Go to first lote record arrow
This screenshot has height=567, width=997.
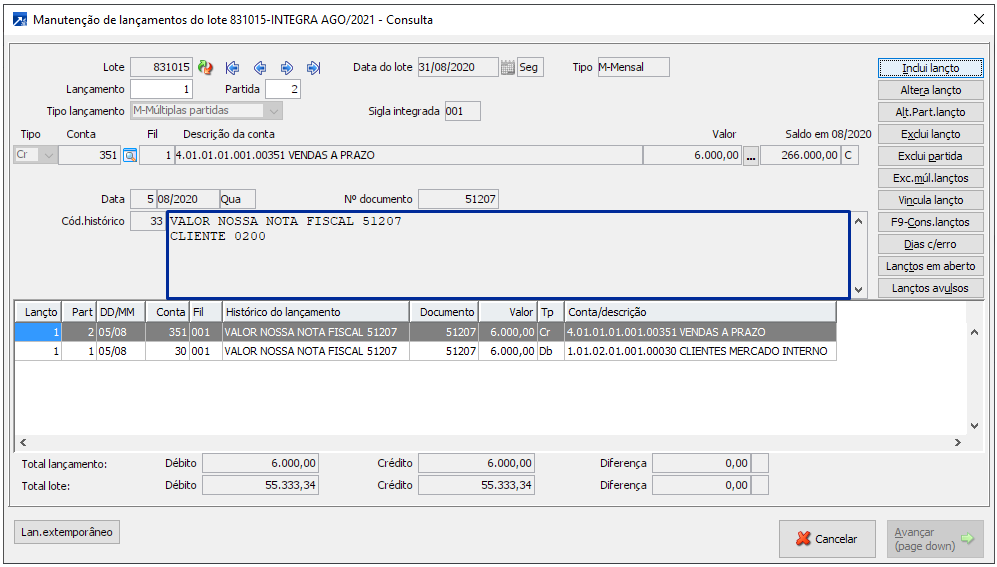[x=233, y=68]
